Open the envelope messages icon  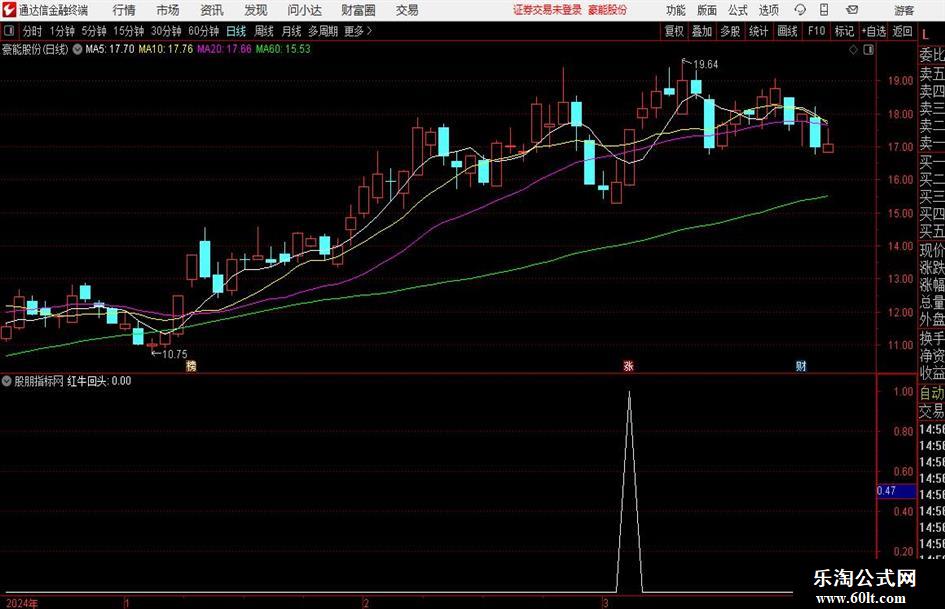[852, 10]
